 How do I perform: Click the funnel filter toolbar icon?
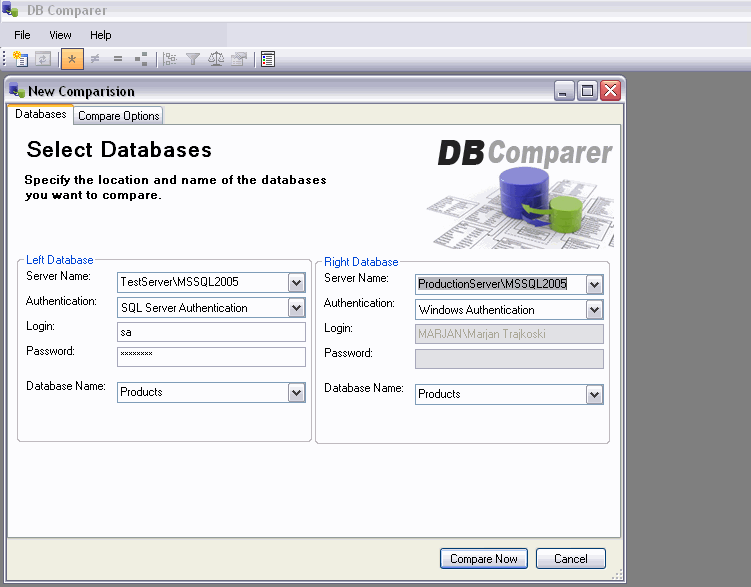click(x=193, y=59)
